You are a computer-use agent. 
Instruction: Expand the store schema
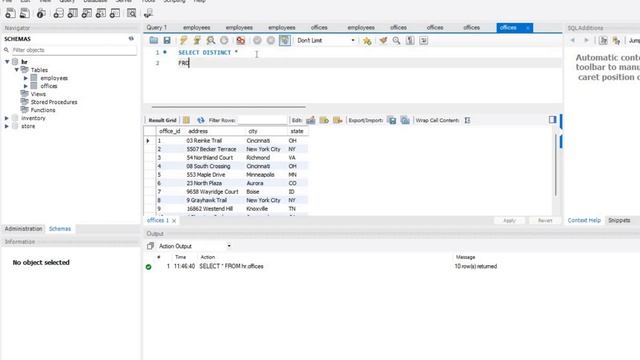point(7,126)
